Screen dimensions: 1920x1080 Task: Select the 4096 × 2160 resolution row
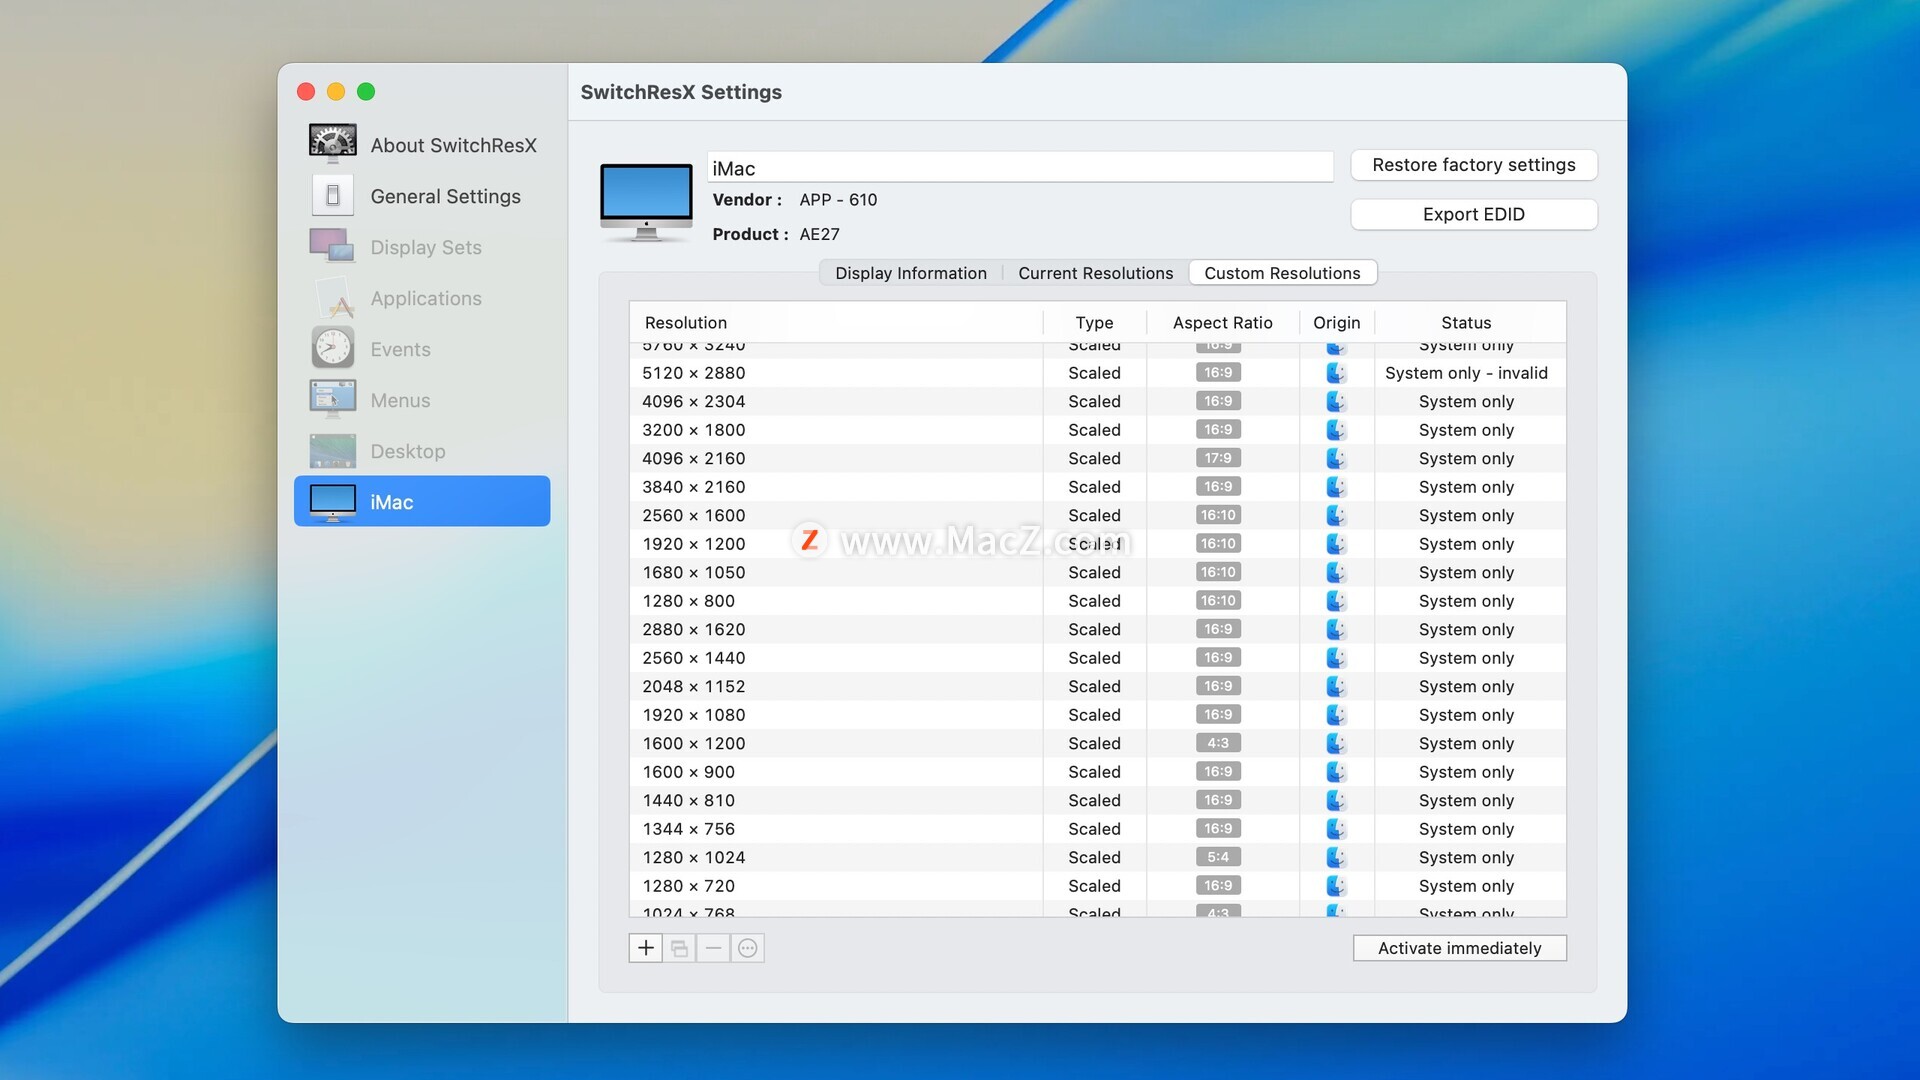(1097, 458)
